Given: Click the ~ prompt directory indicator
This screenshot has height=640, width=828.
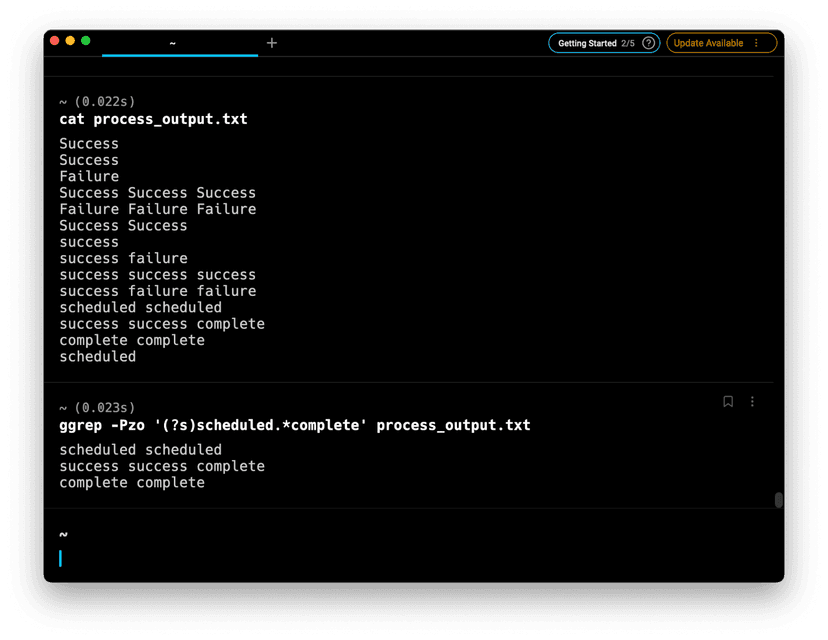Looking at the screenshot, I should [63, 535].
